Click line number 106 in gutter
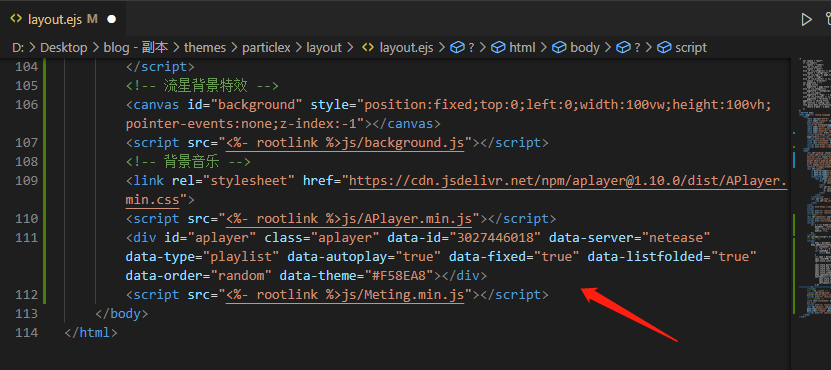 coord(27,104)
